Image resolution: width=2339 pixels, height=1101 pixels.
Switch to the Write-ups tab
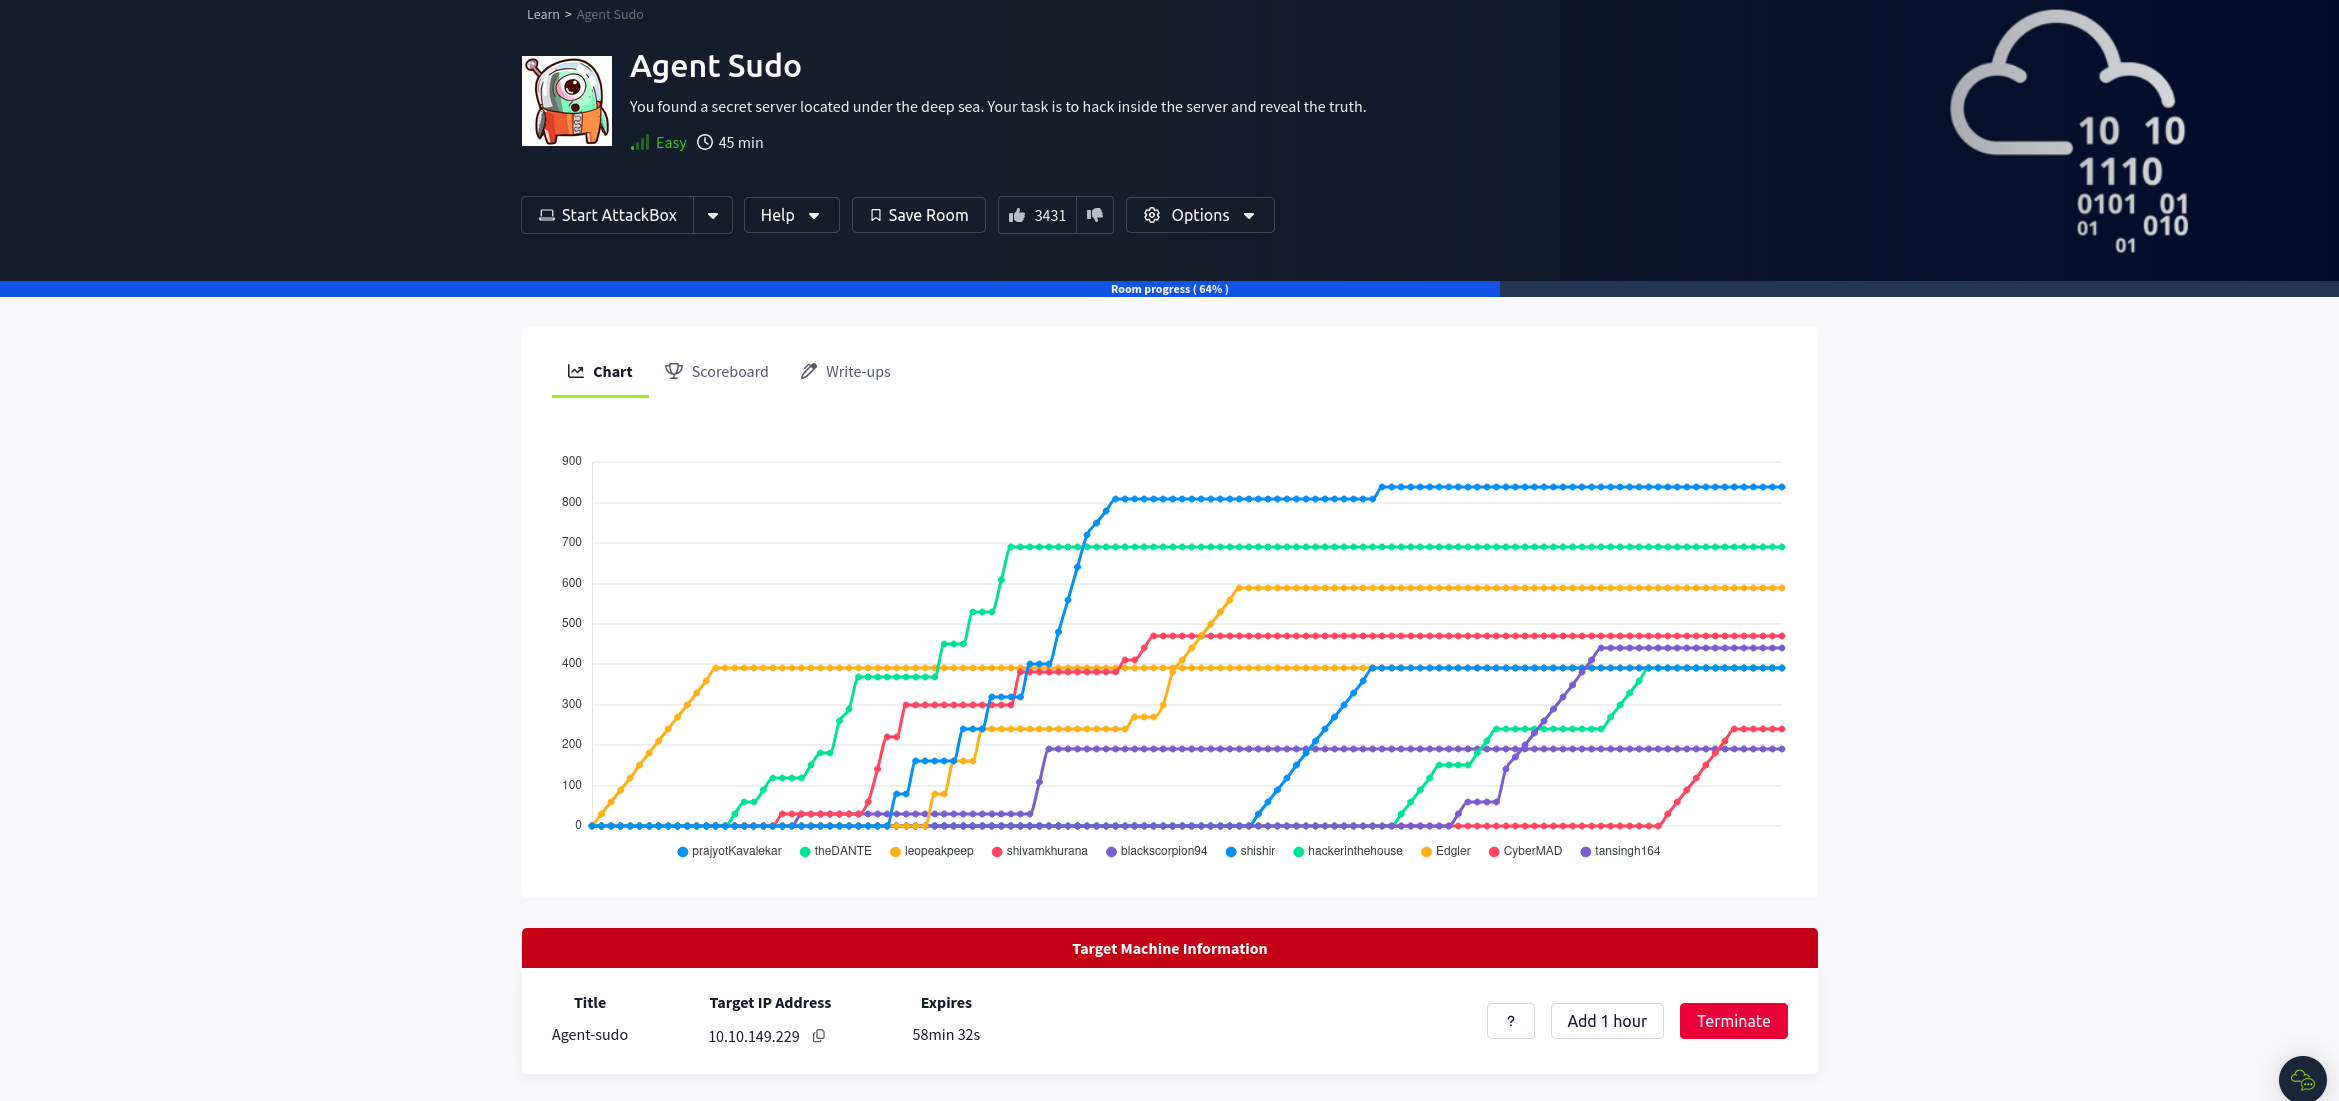(845, 372)
